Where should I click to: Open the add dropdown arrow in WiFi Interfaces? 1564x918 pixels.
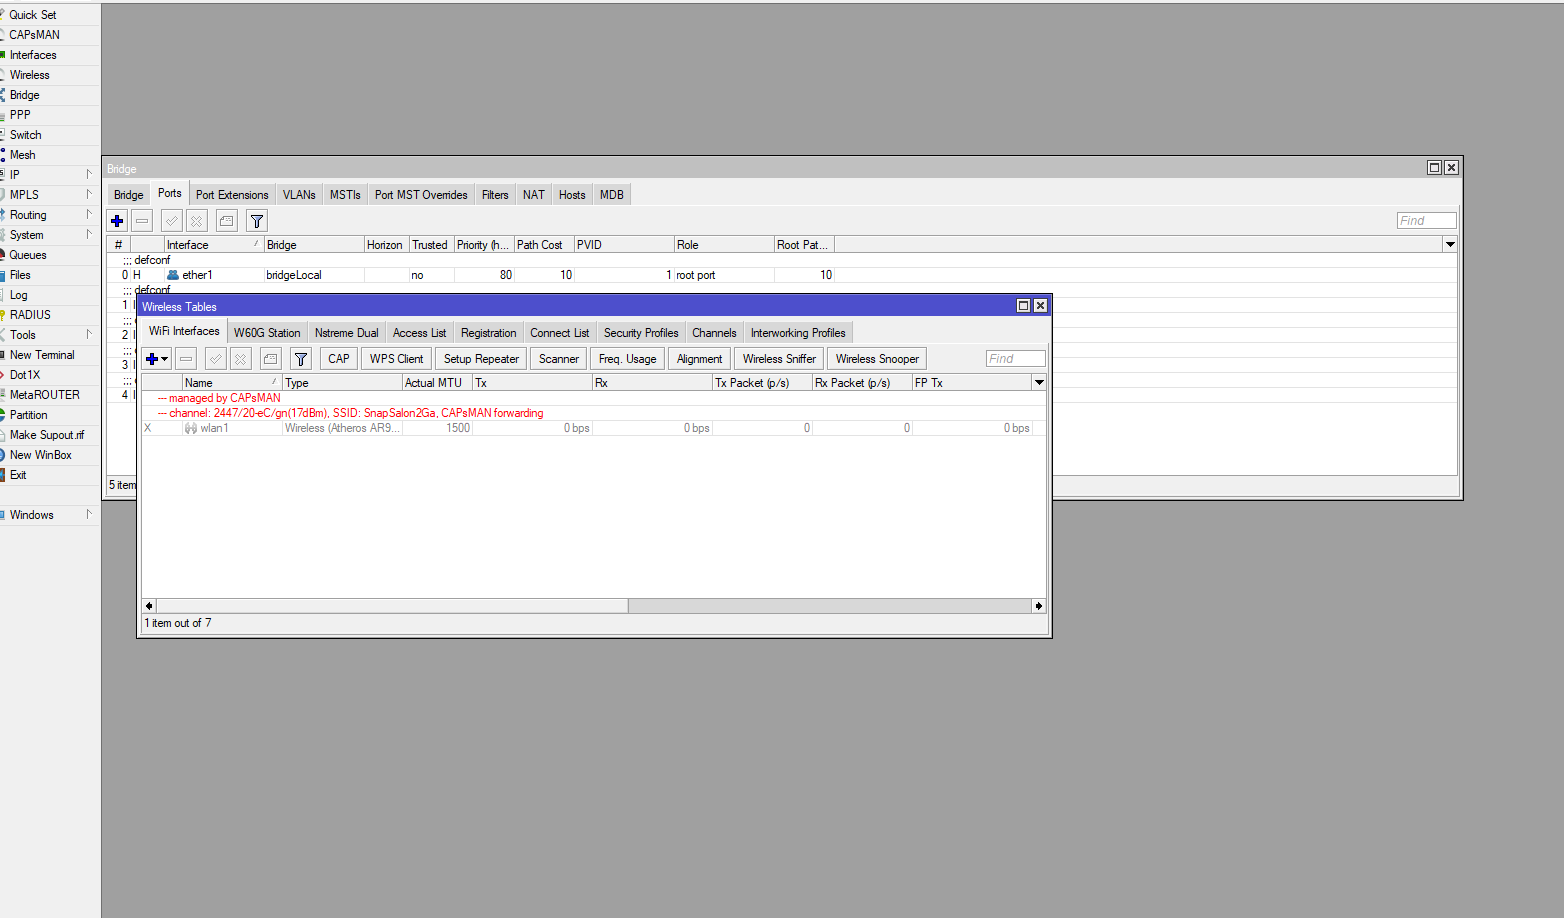coord(162,358)
